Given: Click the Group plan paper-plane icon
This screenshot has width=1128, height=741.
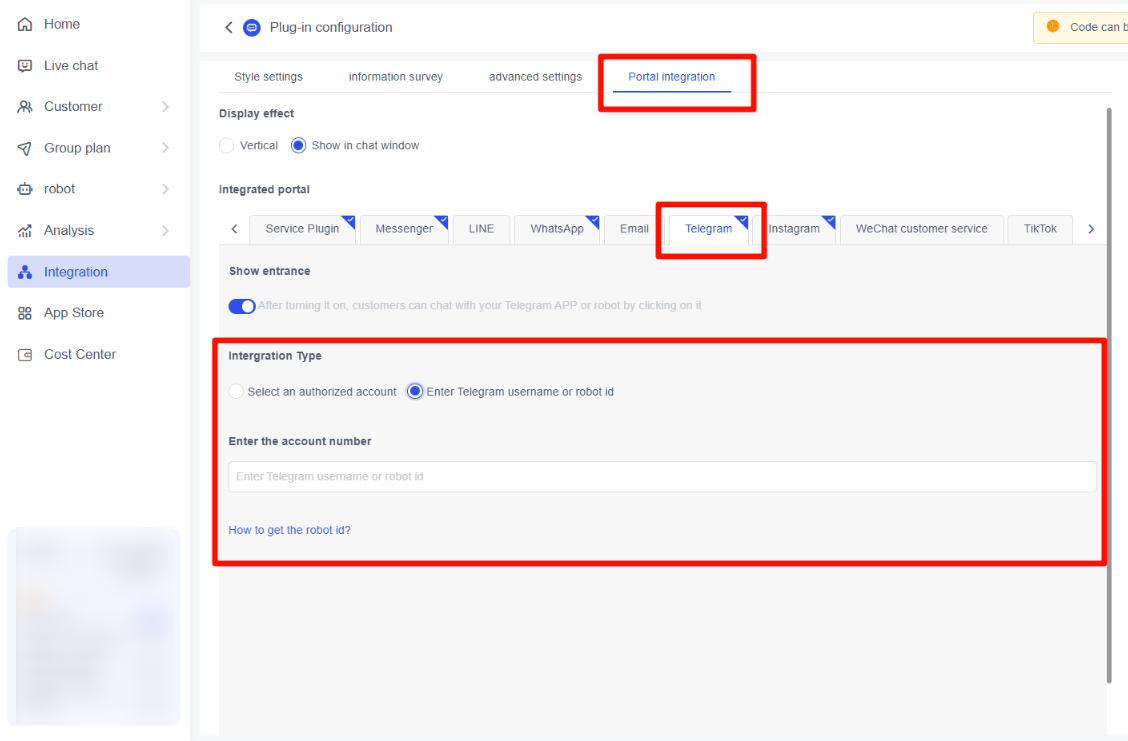Looking at the screenshot, I should point(25,148).
